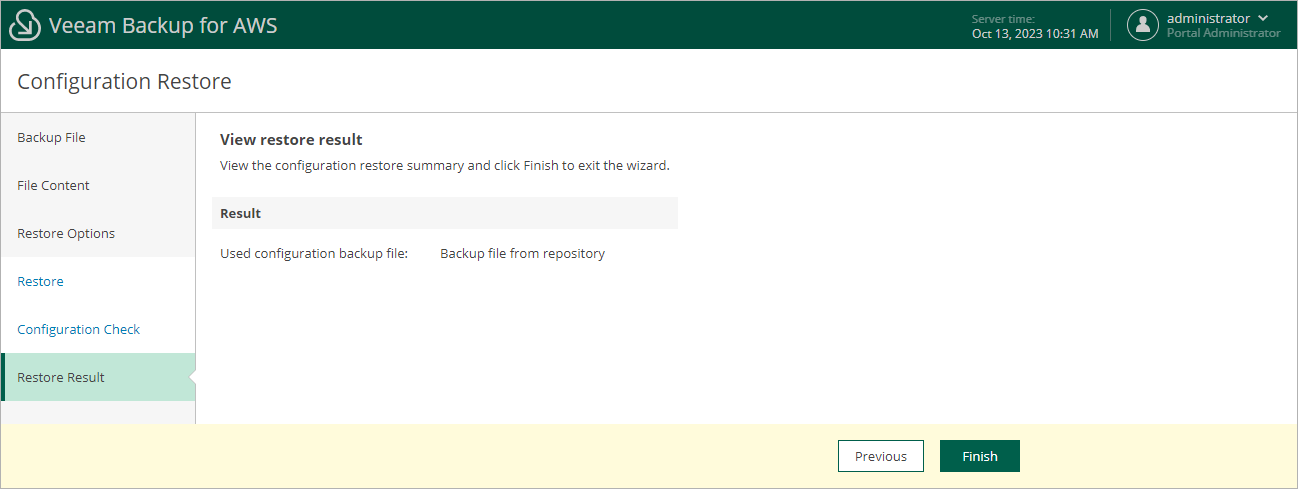The width and height of the screenshot is (1298, 489).
Task: Click the View restore result heading
Action: coord(291,139)
